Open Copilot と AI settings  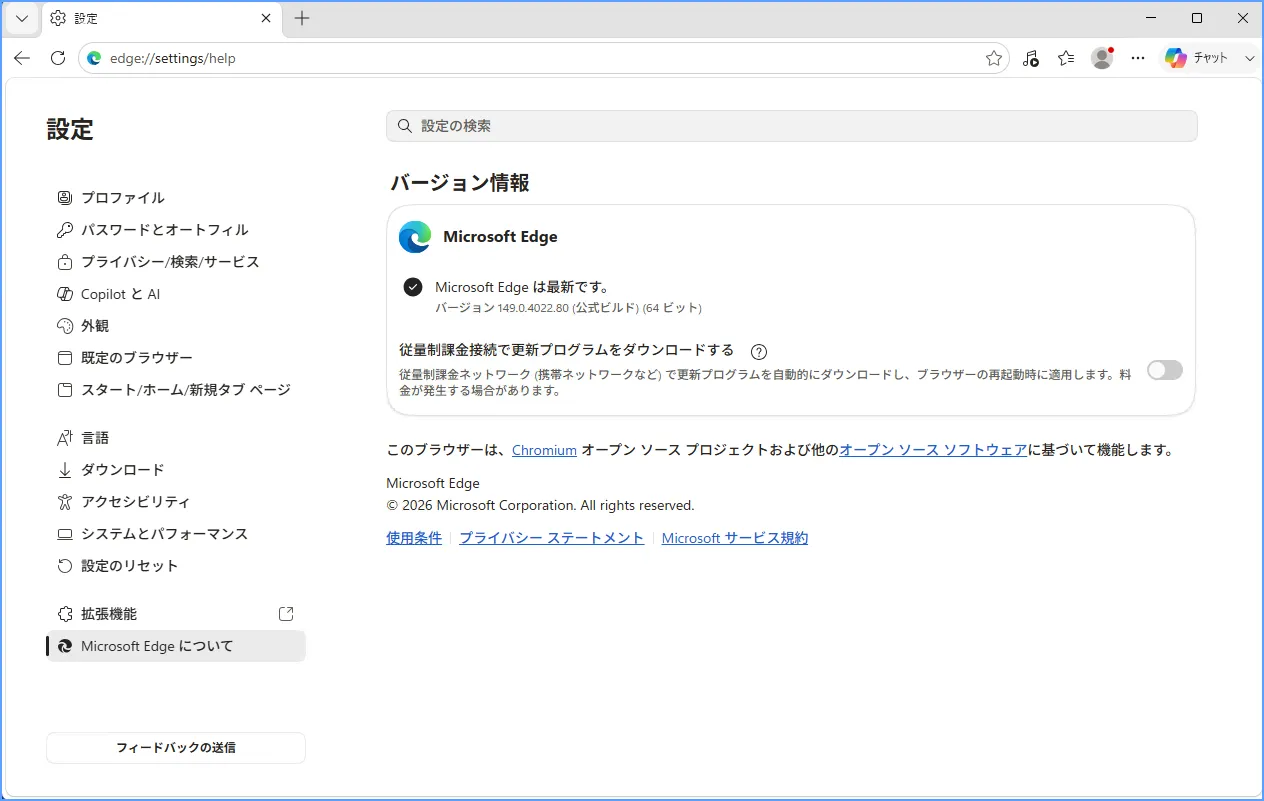176,294
